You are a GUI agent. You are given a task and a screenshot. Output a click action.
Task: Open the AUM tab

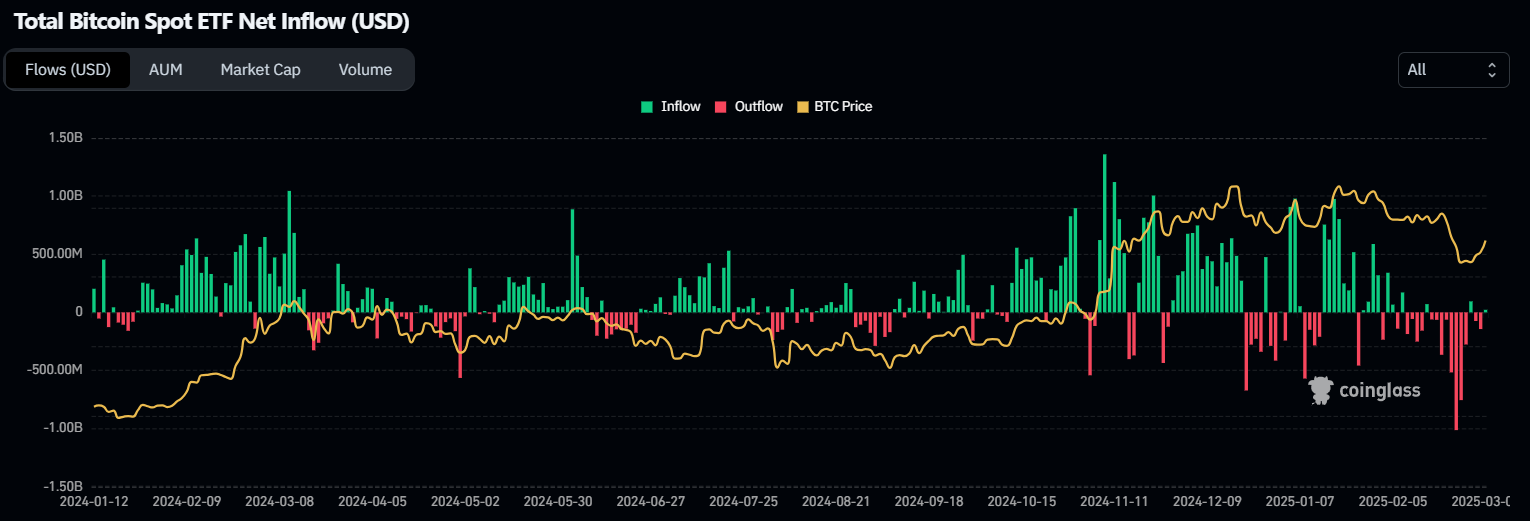(x=166, y=70)
